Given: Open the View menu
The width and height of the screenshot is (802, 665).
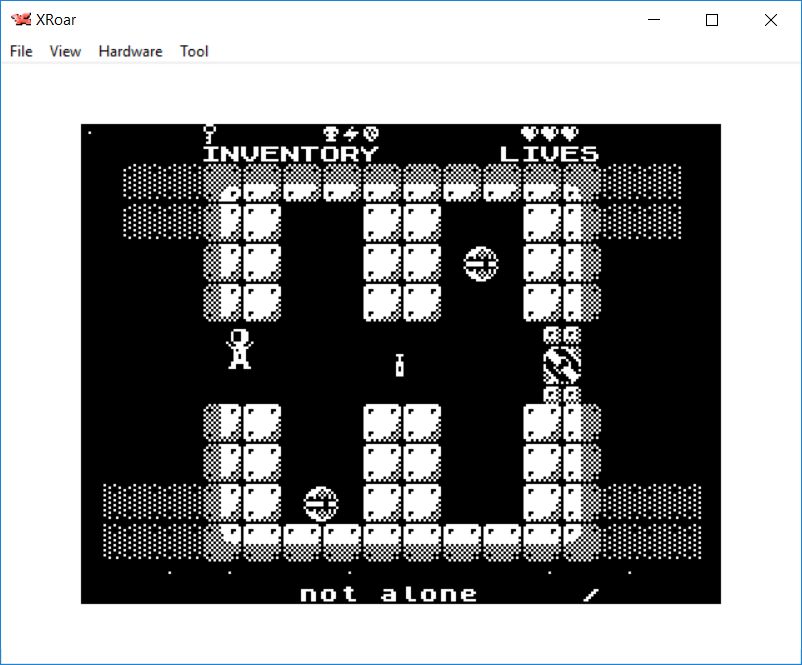Looking at the screenshot, I should pos(65,51).
